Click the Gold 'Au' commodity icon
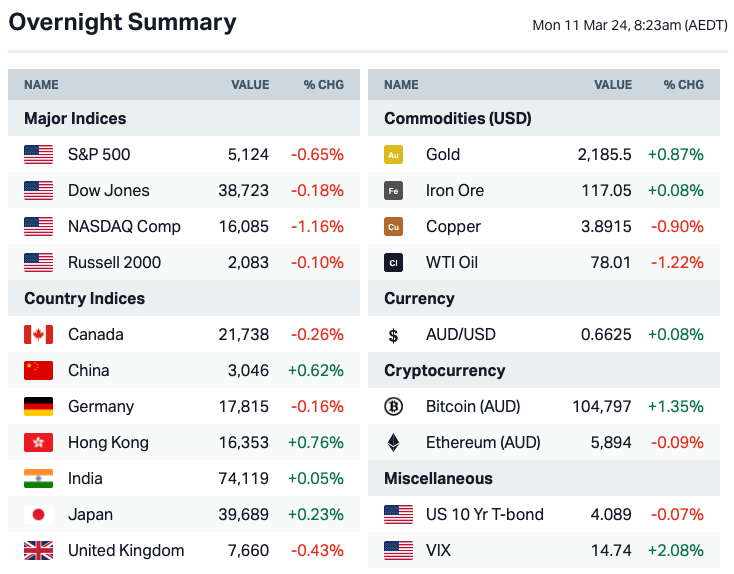Image resolution: width=734 pixels, height=574 pixels. pos(394,155)
